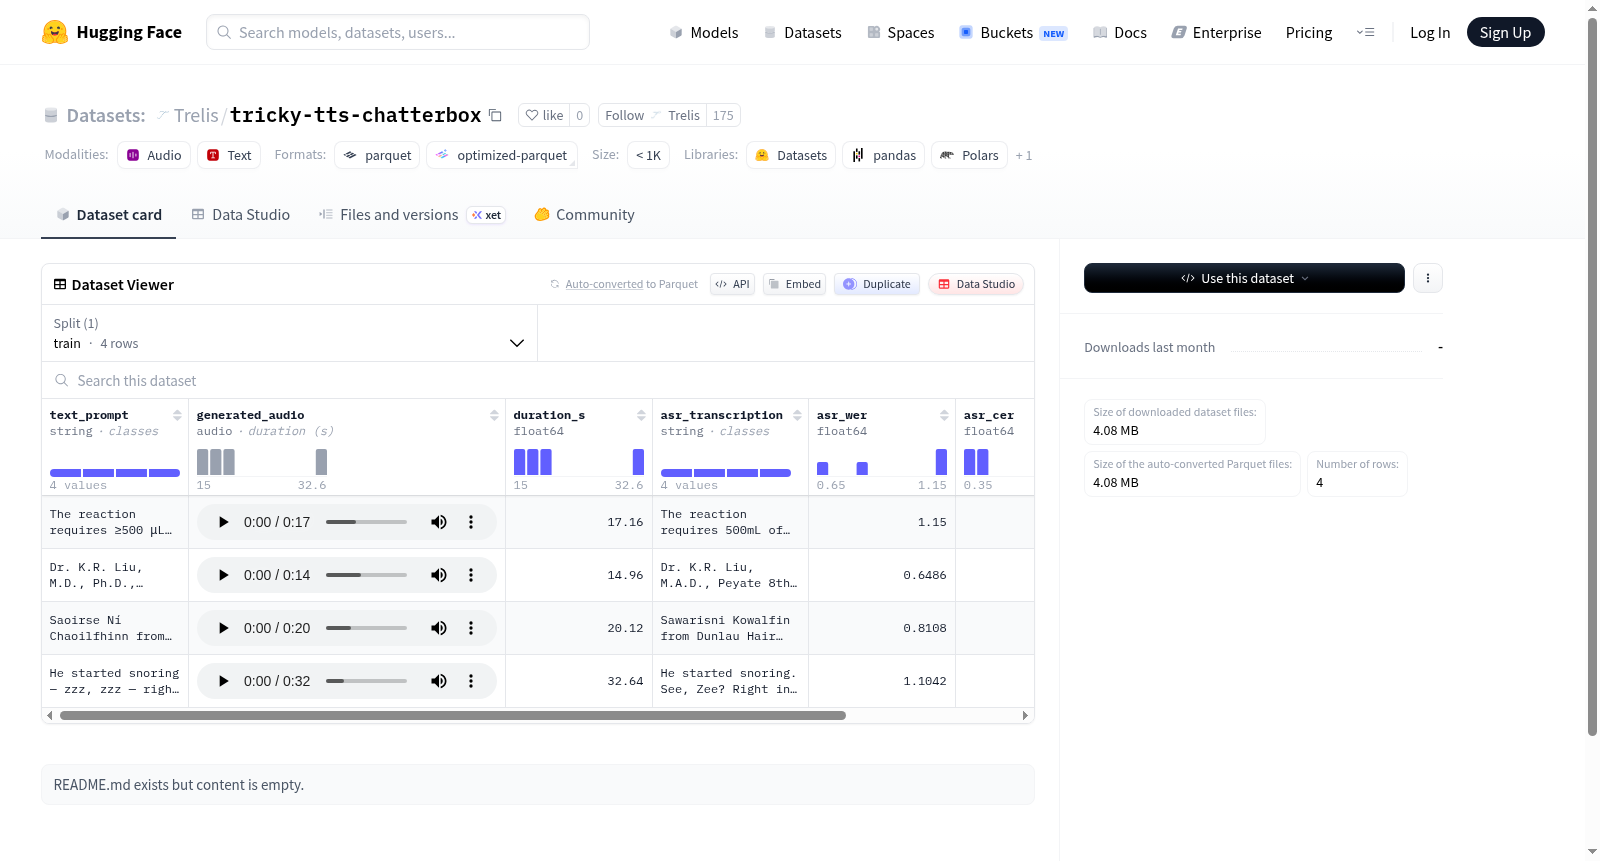Open more options for 0:17 audio

pos(471,522)
